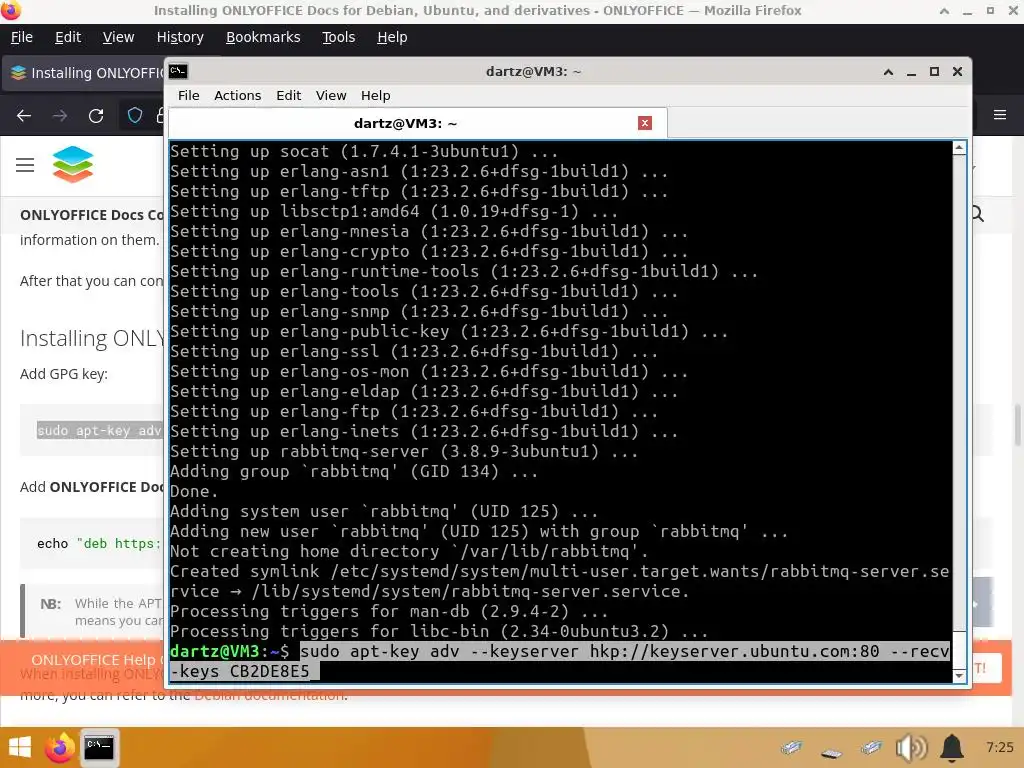Screen dimensions: 1024x768
Task: Select the Installing ONLYOFFICE browser tab
Action: click(85, 72)
